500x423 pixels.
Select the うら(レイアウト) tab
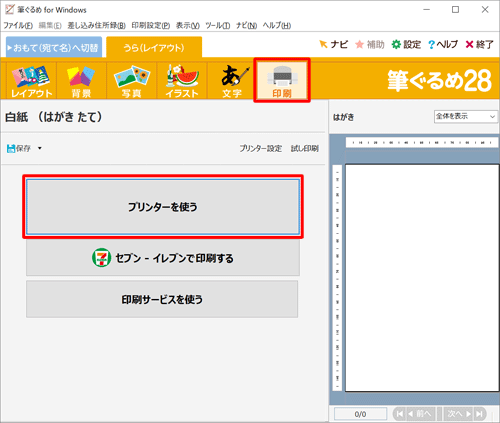click(x=154, y=48)
